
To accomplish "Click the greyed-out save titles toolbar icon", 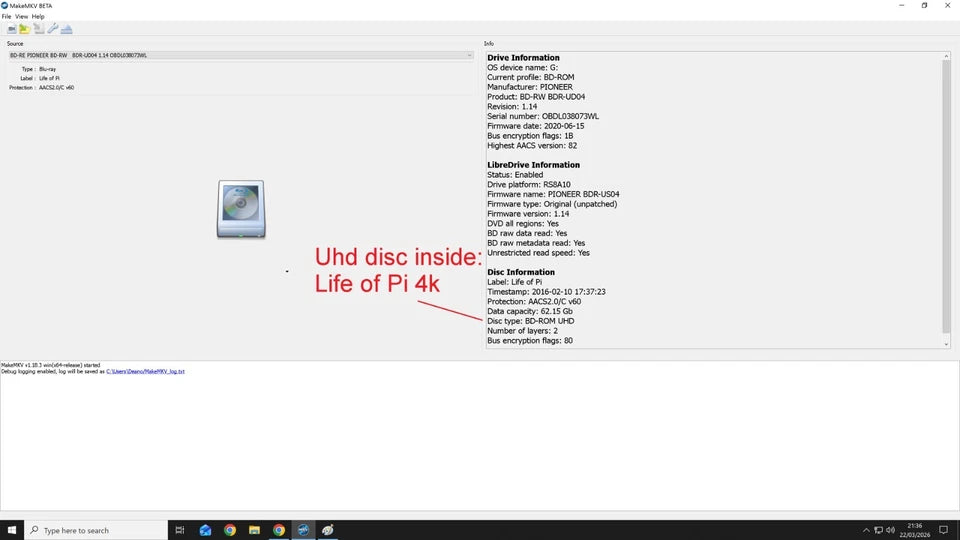I will pyautogui.click(x=39, y=29).
